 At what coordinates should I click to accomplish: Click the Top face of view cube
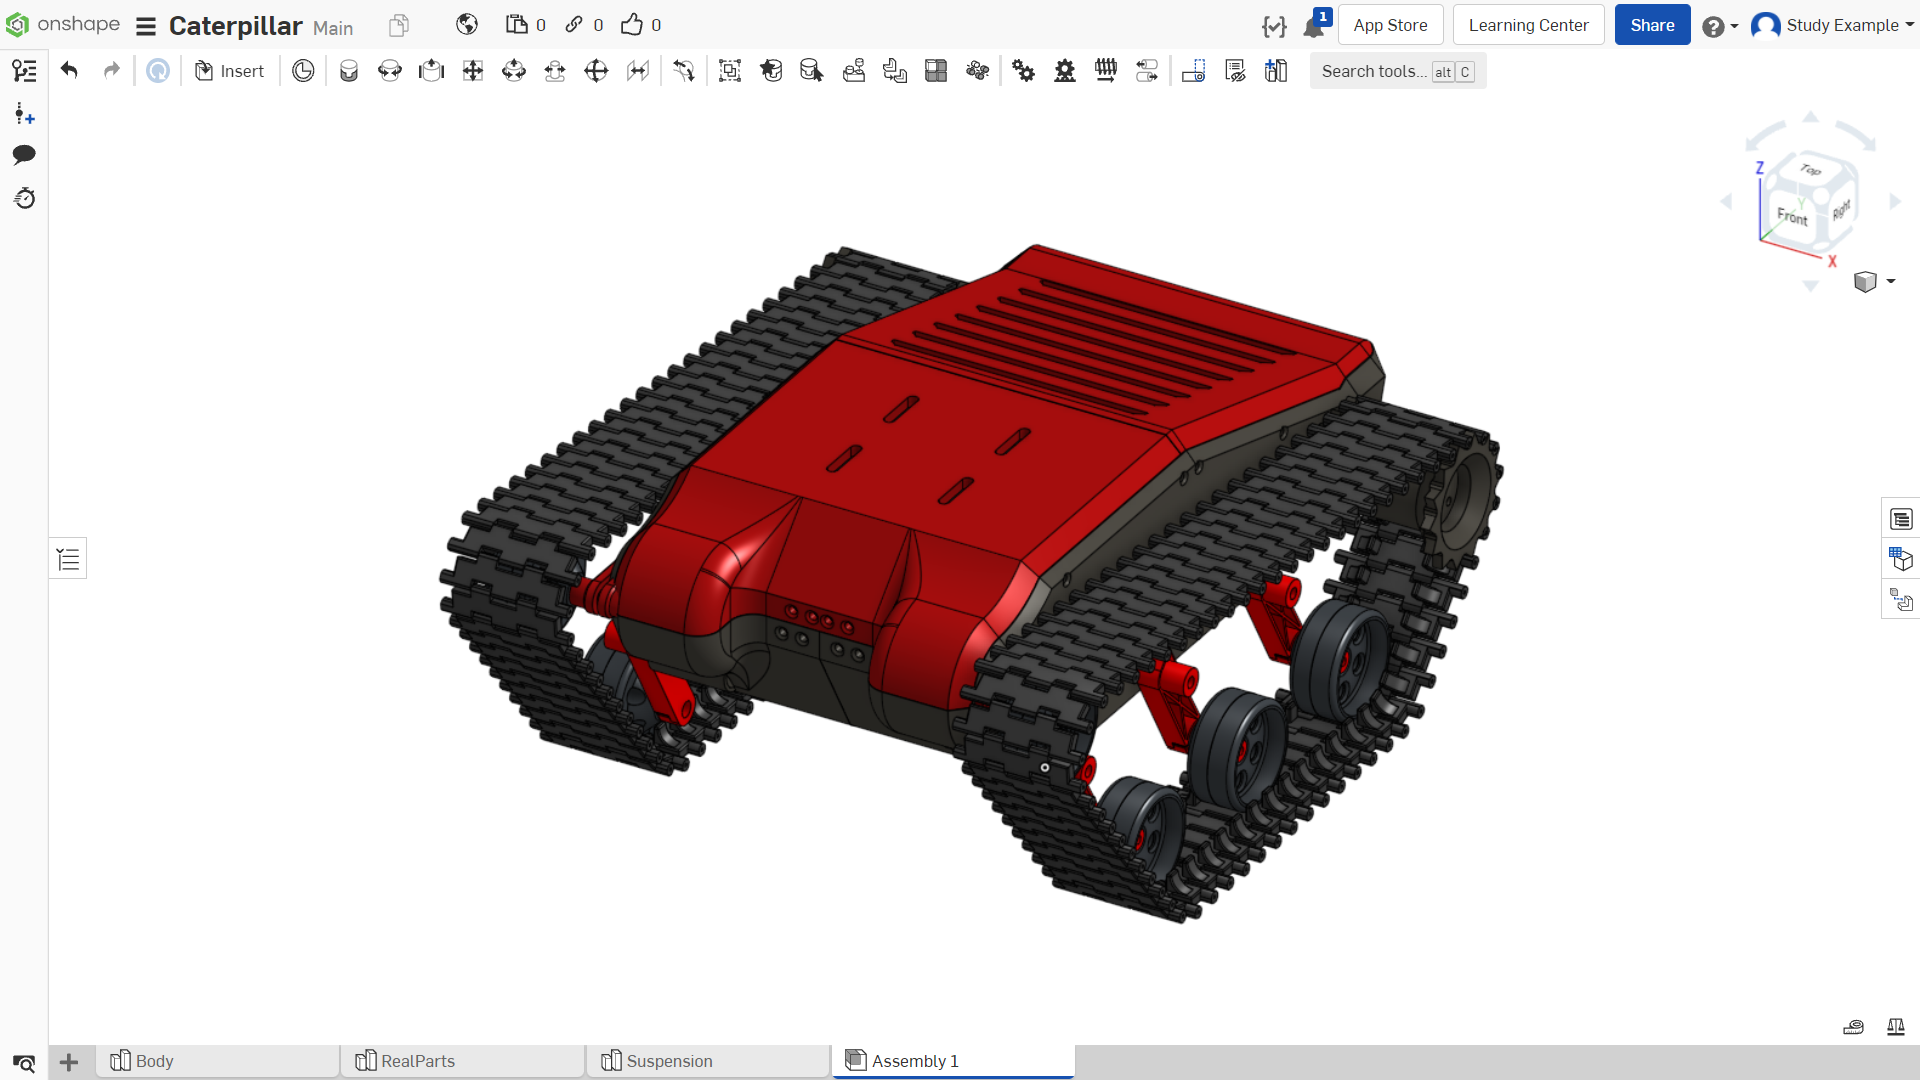(1811, 169)
